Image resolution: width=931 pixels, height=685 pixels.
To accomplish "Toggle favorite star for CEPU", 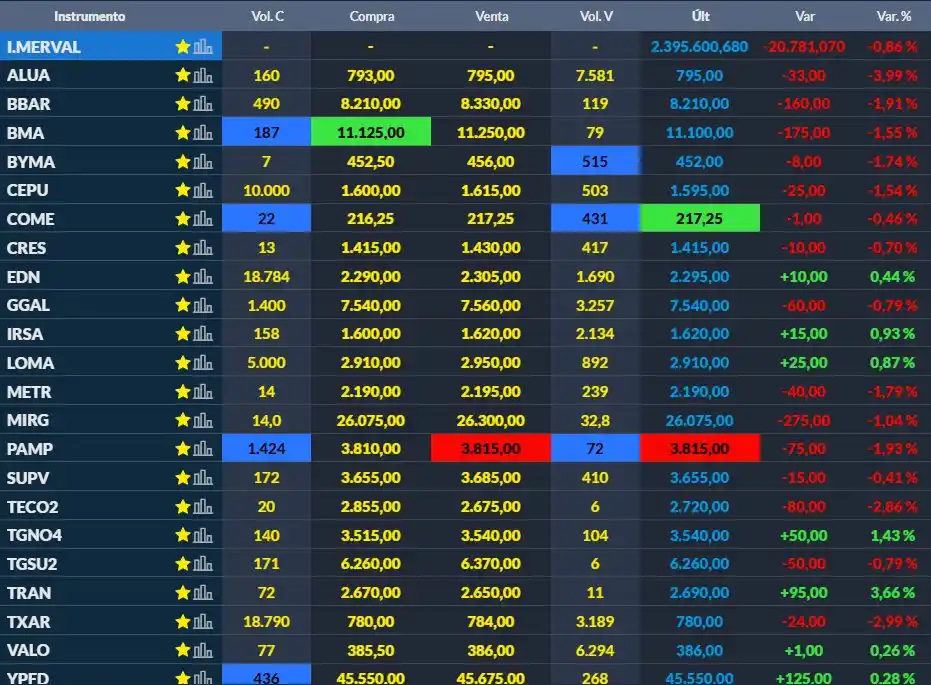I will (183, 191).
